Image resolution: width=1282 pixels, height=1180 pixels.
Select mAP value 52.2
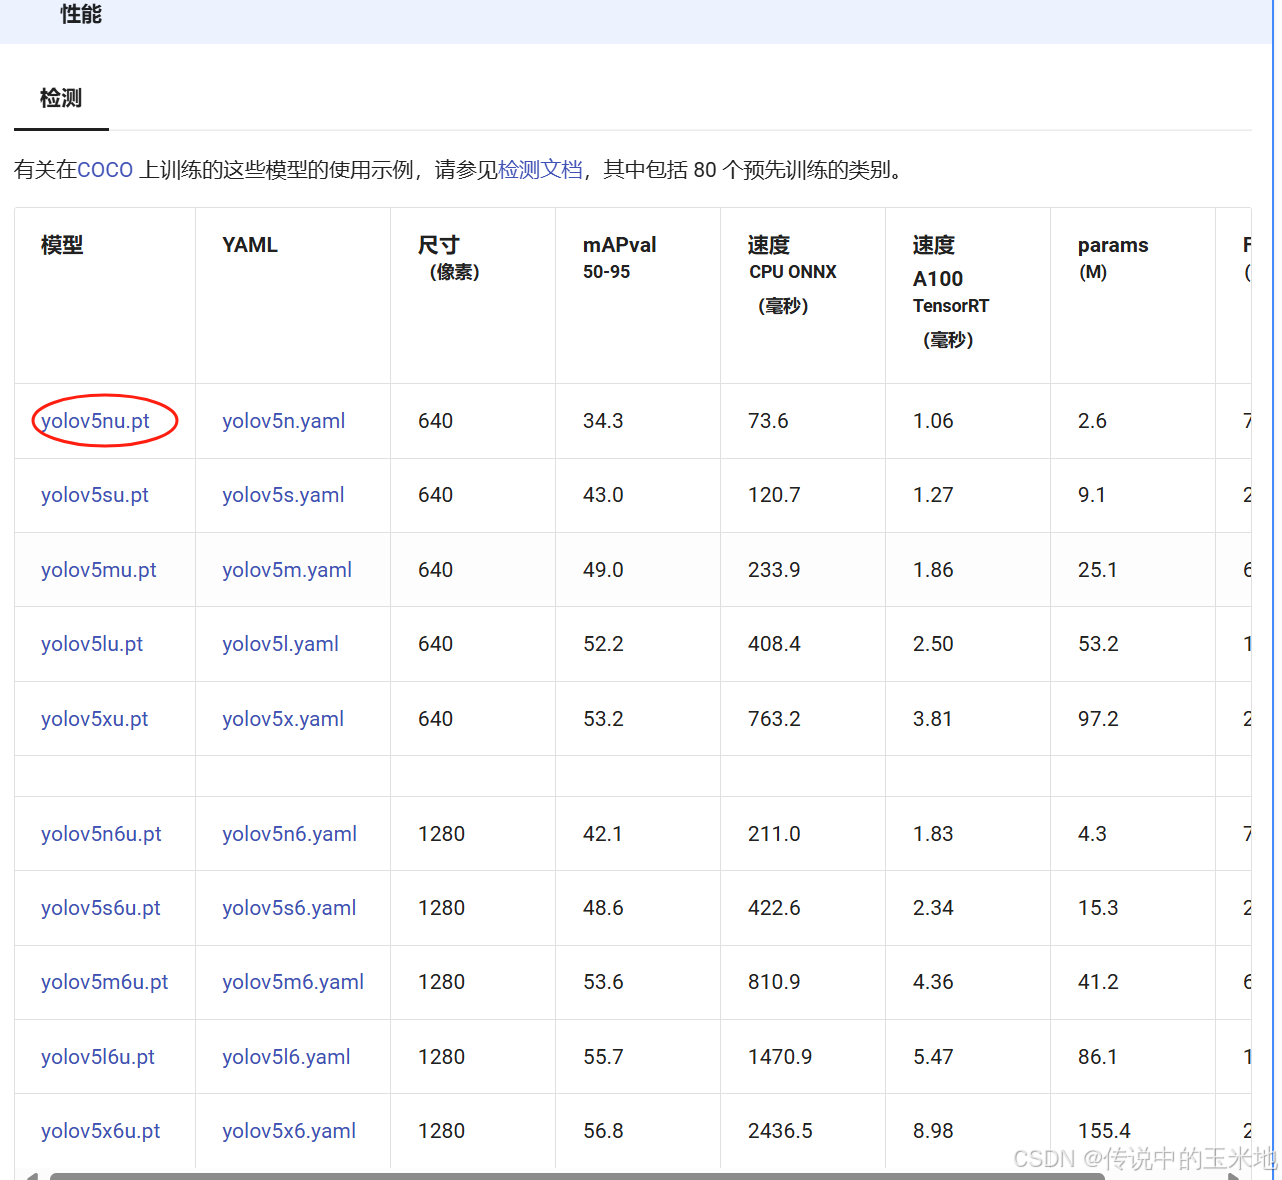603,644
